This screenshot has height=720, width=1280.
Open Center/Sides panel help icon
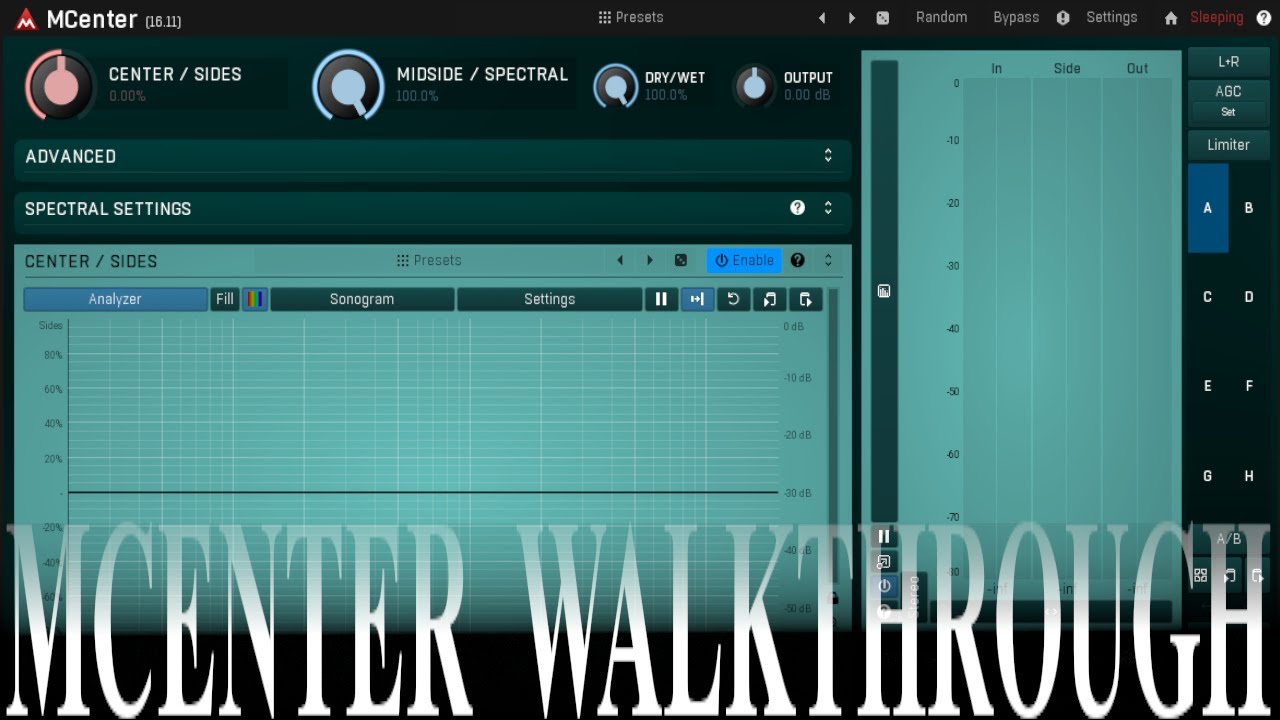tap(797, 260)
